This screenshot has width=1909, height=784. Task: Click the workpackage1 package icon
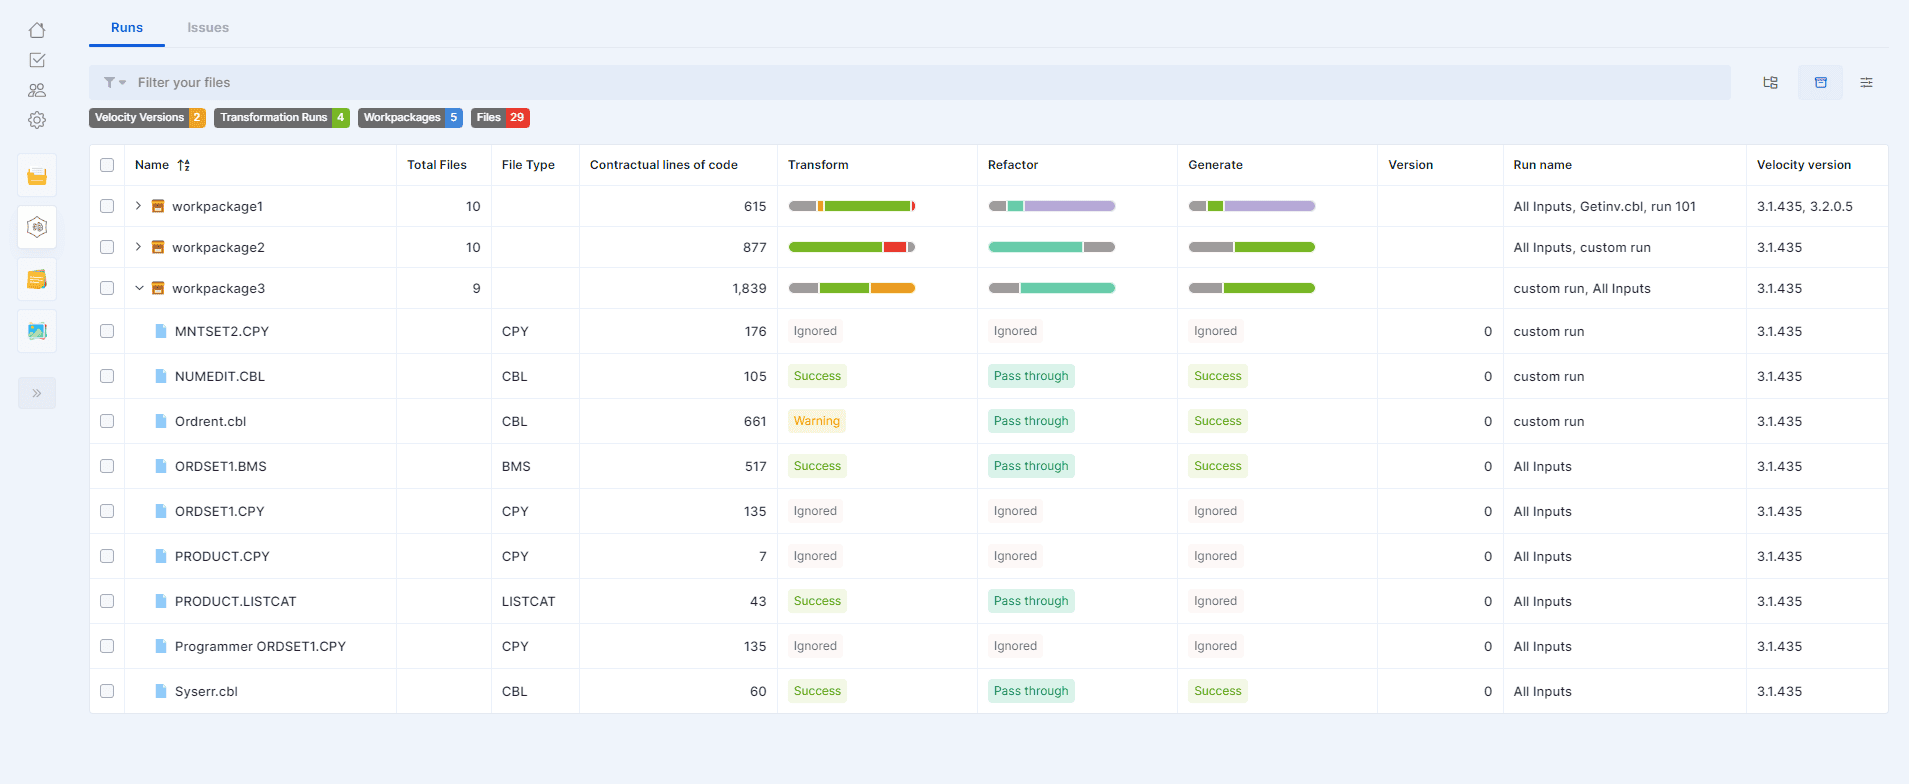158,206
